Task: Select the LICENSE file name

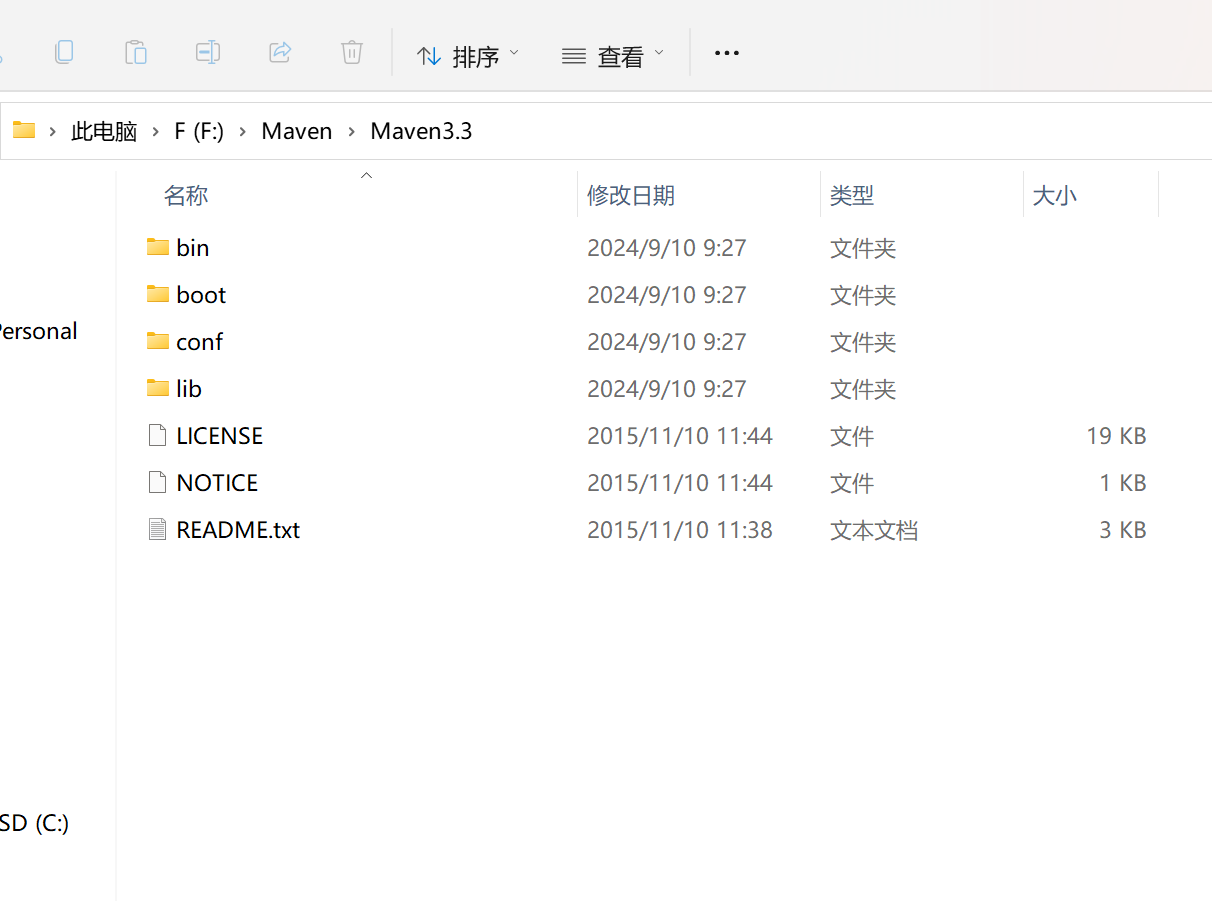Action: (220, 436)
